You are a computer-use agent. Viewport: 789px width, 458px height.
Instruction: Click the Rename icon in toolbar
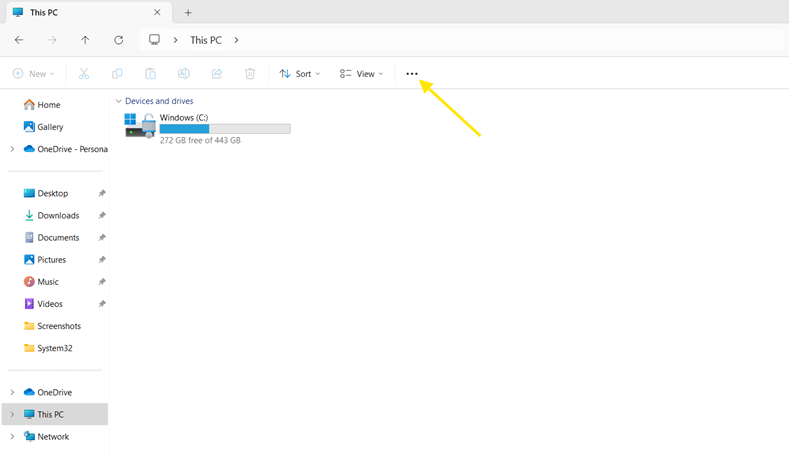coord(184,74)
